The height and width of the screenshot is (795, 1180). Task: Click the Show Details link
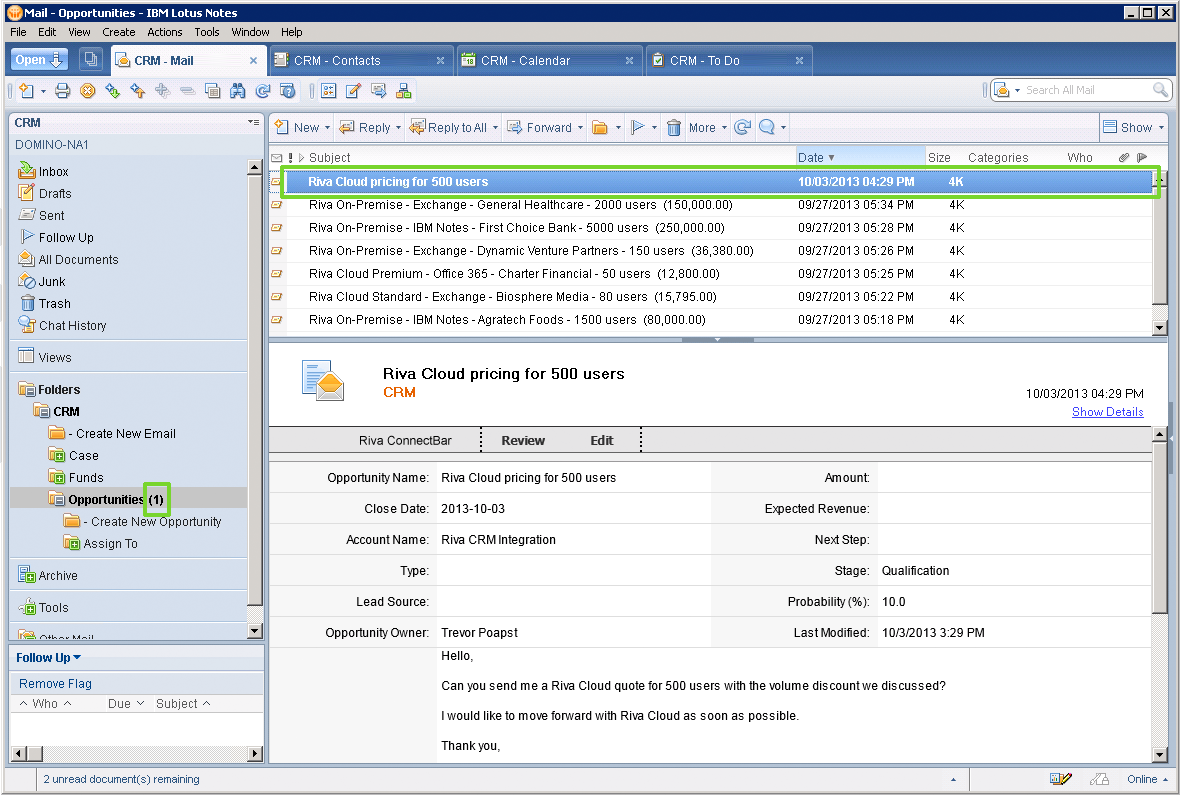point(1107,412)
